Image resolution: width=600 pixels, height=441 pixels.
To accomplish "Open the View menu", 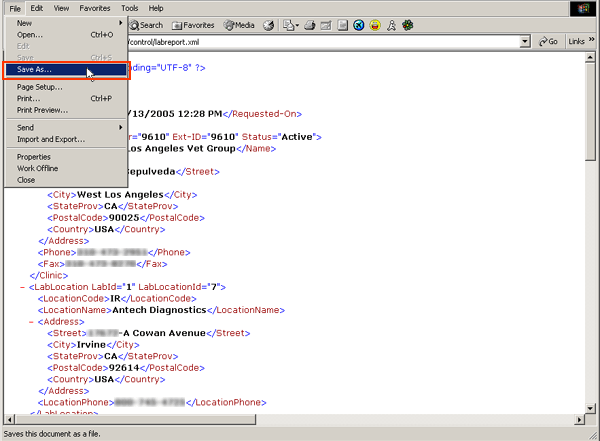I will [61, 8].
